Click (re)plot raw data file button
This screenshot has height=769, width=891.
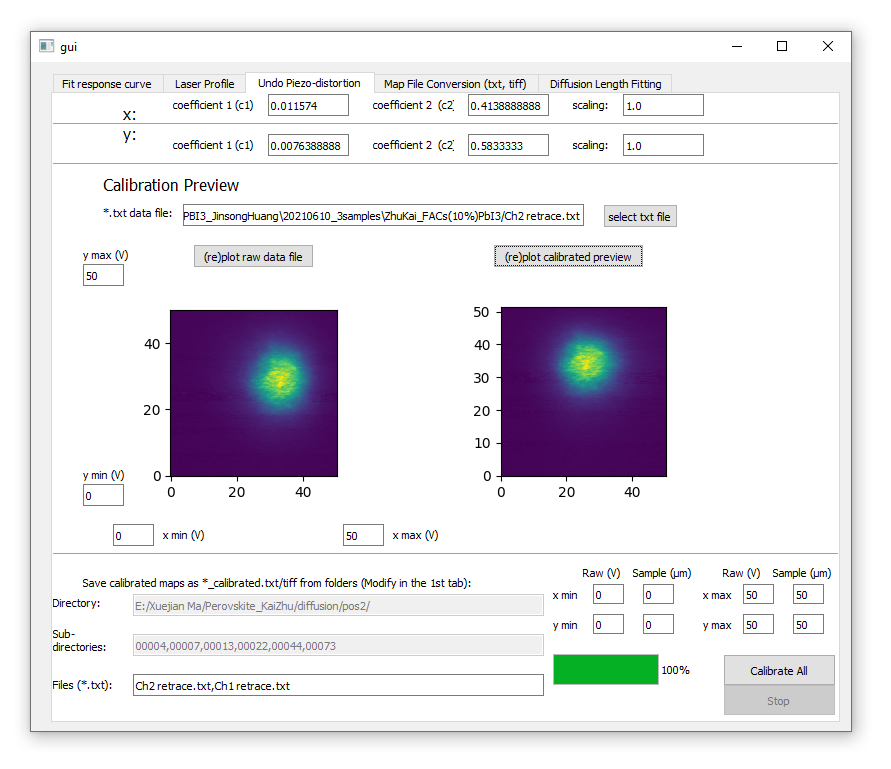[x=253, y=257]
